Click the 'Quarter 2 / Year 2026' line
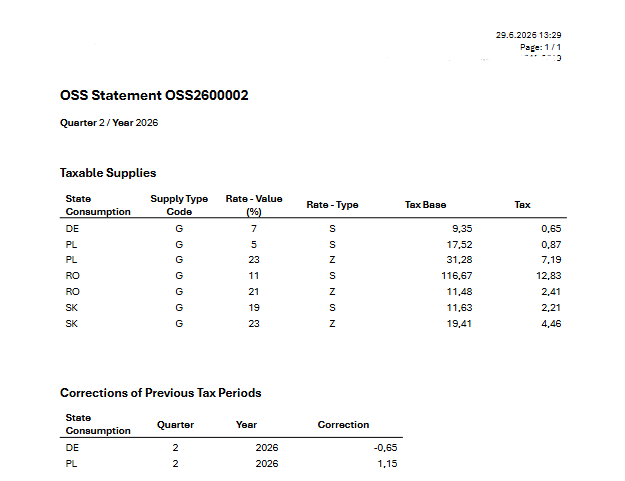 click(x=109, y=123)
